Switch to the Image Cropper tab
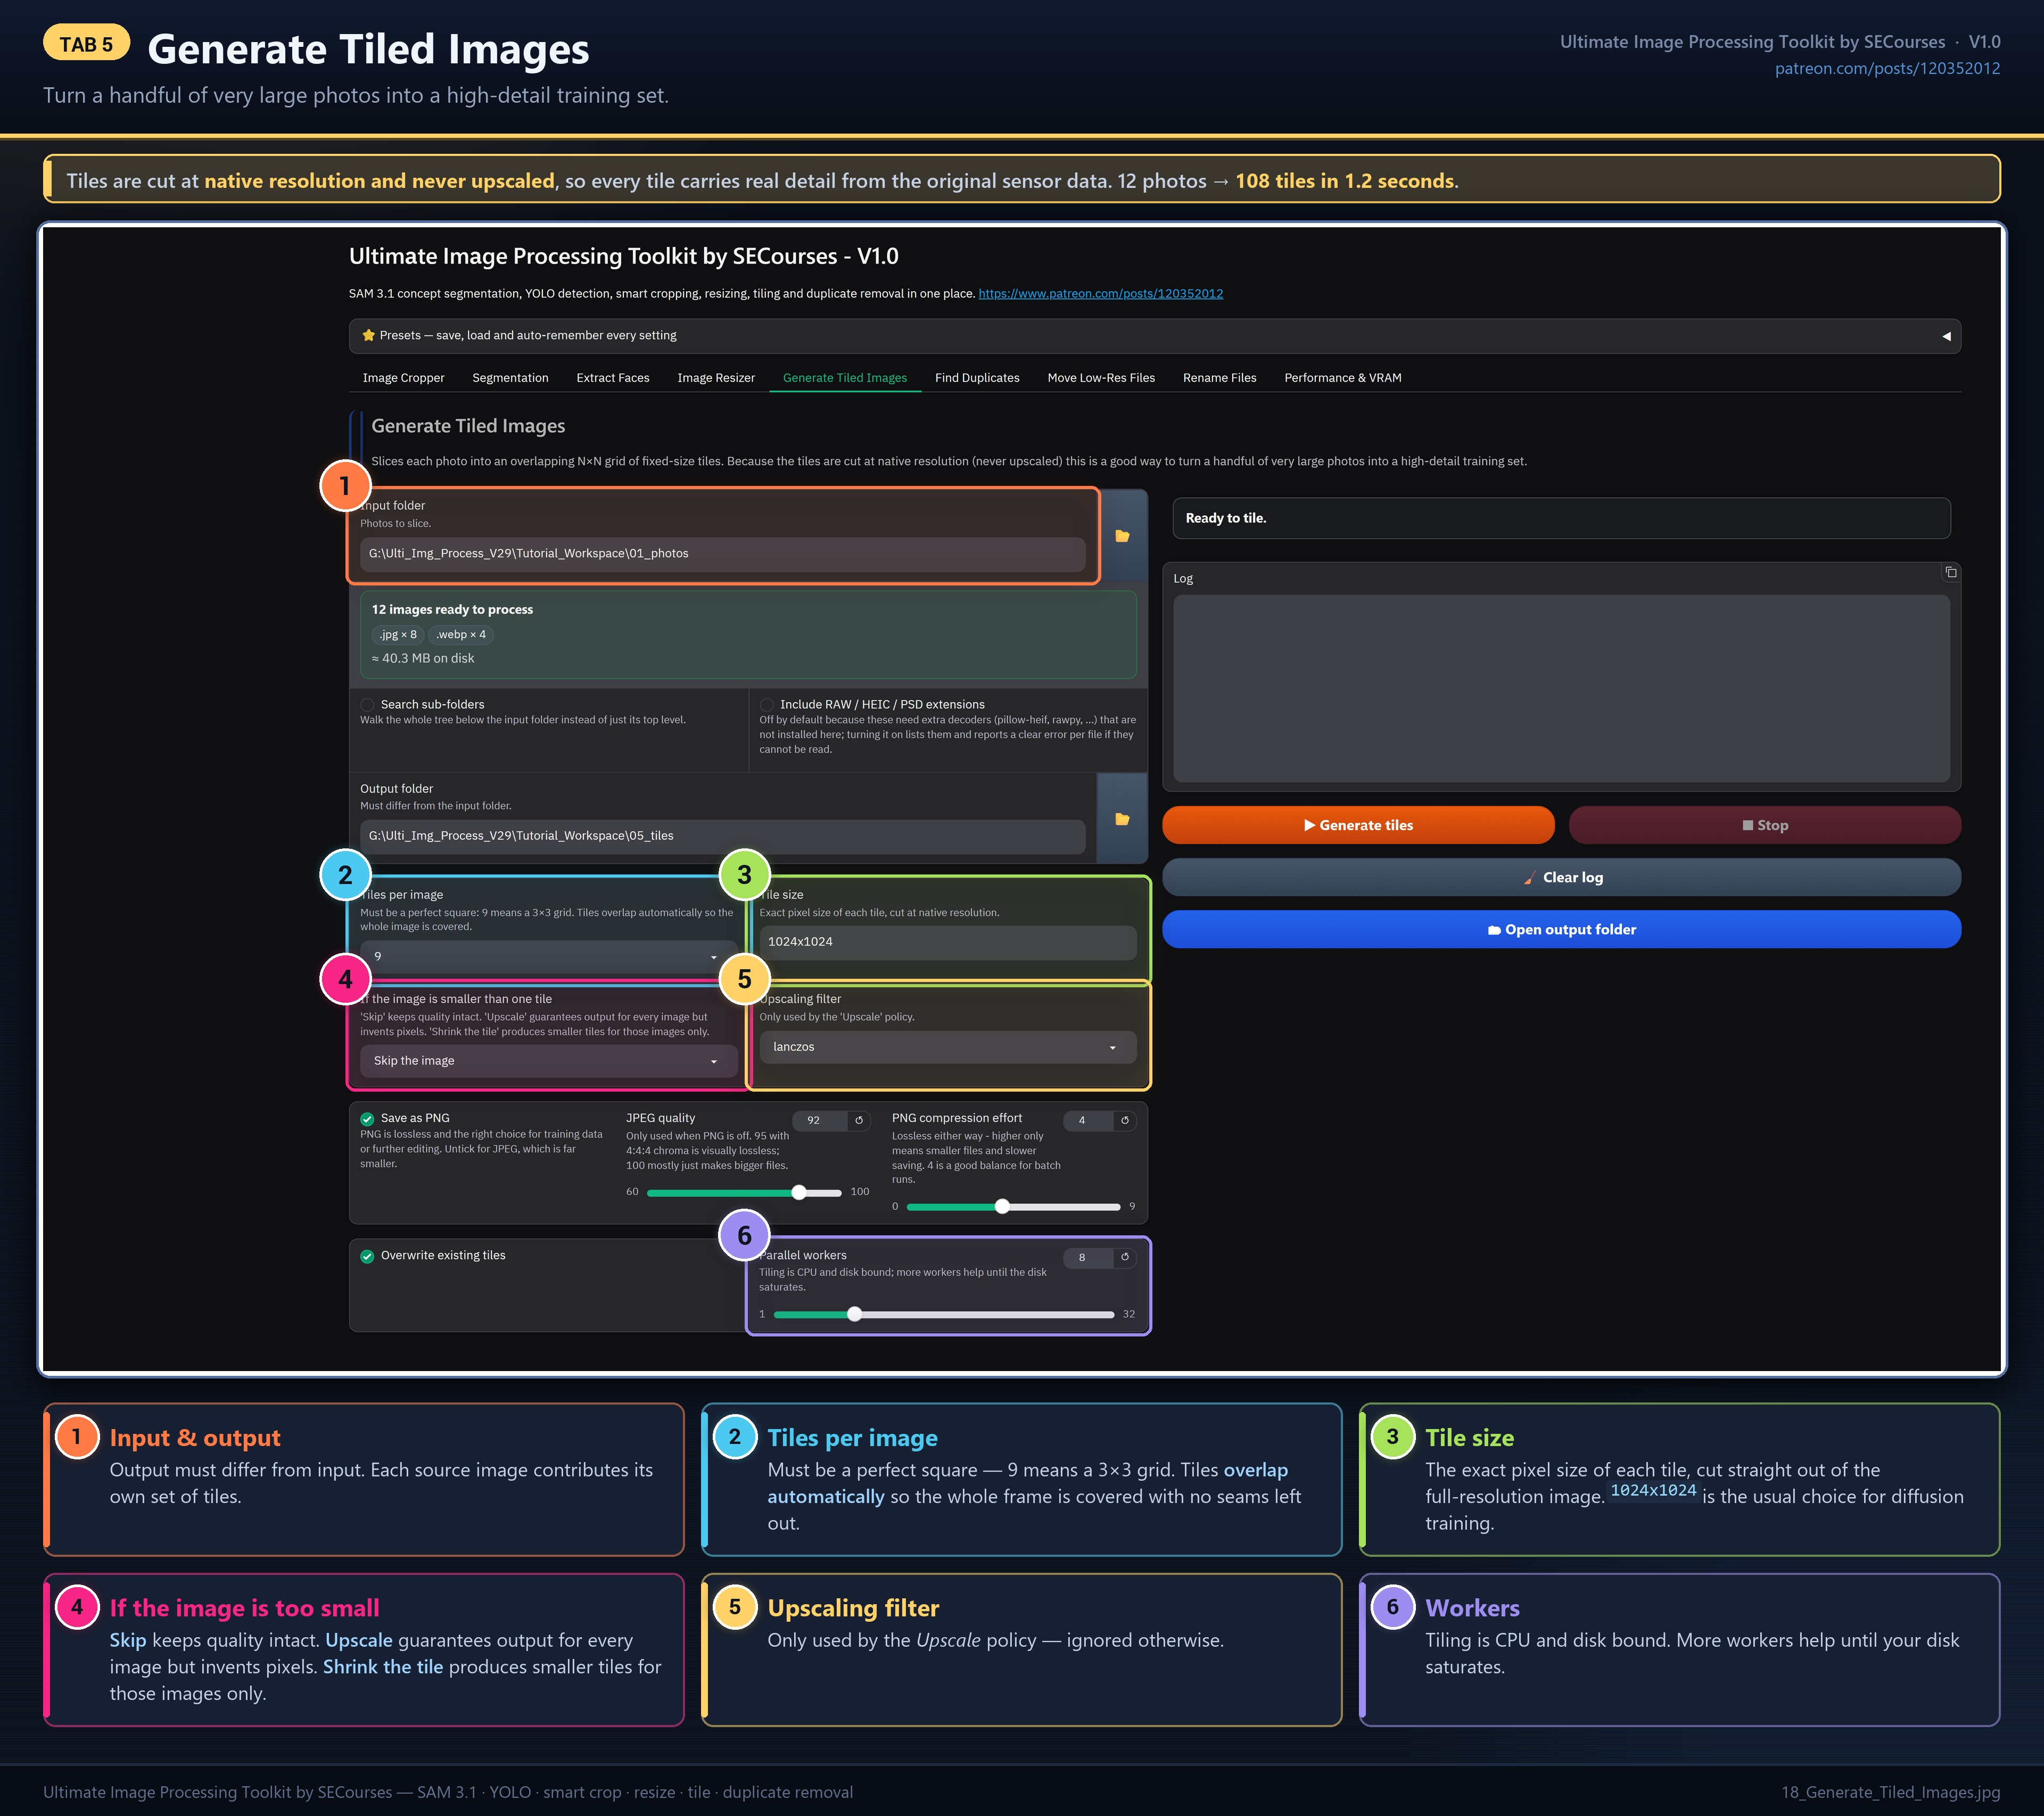The width and height of the screenshot is (2044, 1816). 403,378
